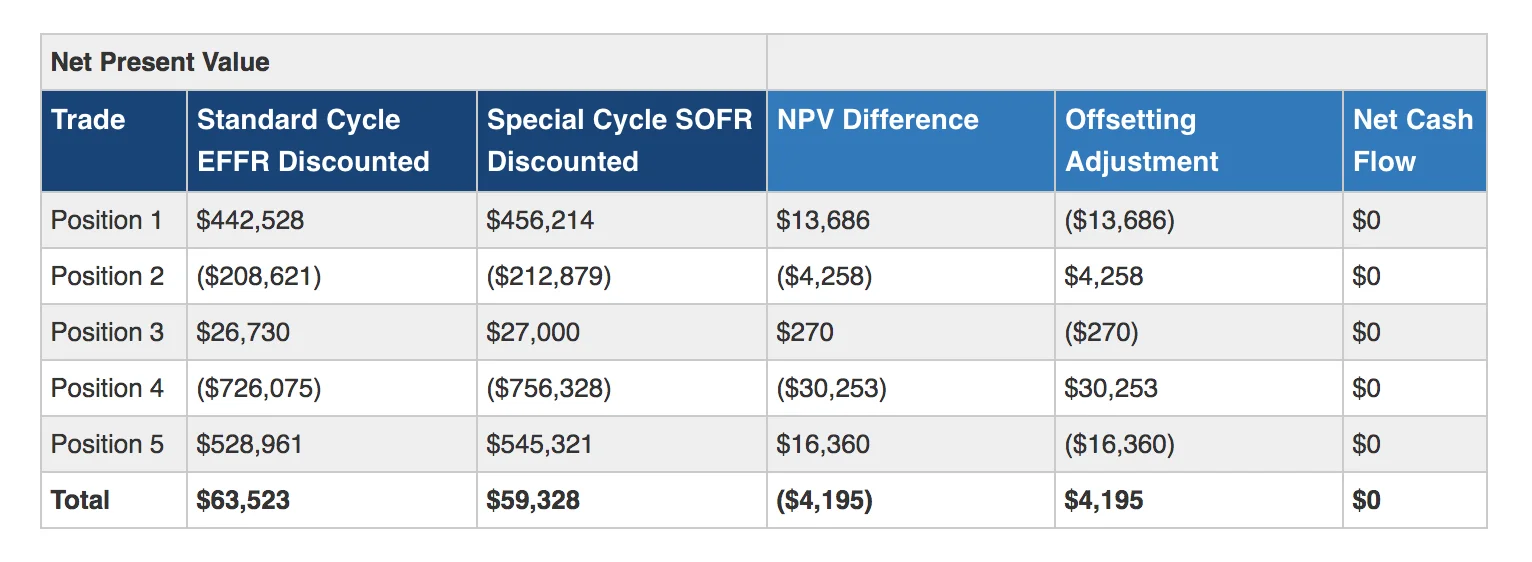This screenshot has width=1532, height=562.
Task: Select the ($212,879) SOFR discounted cell
Action: (548, 276)
